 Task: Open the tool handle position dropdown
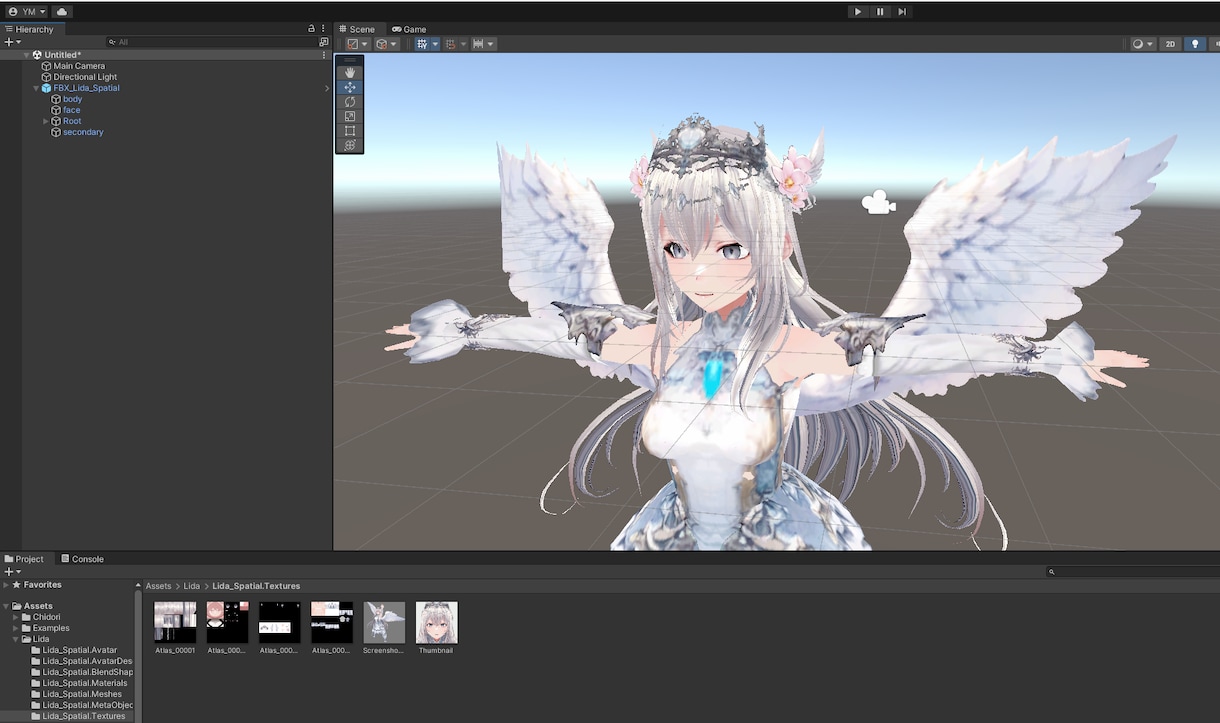(x=358, y=44)
